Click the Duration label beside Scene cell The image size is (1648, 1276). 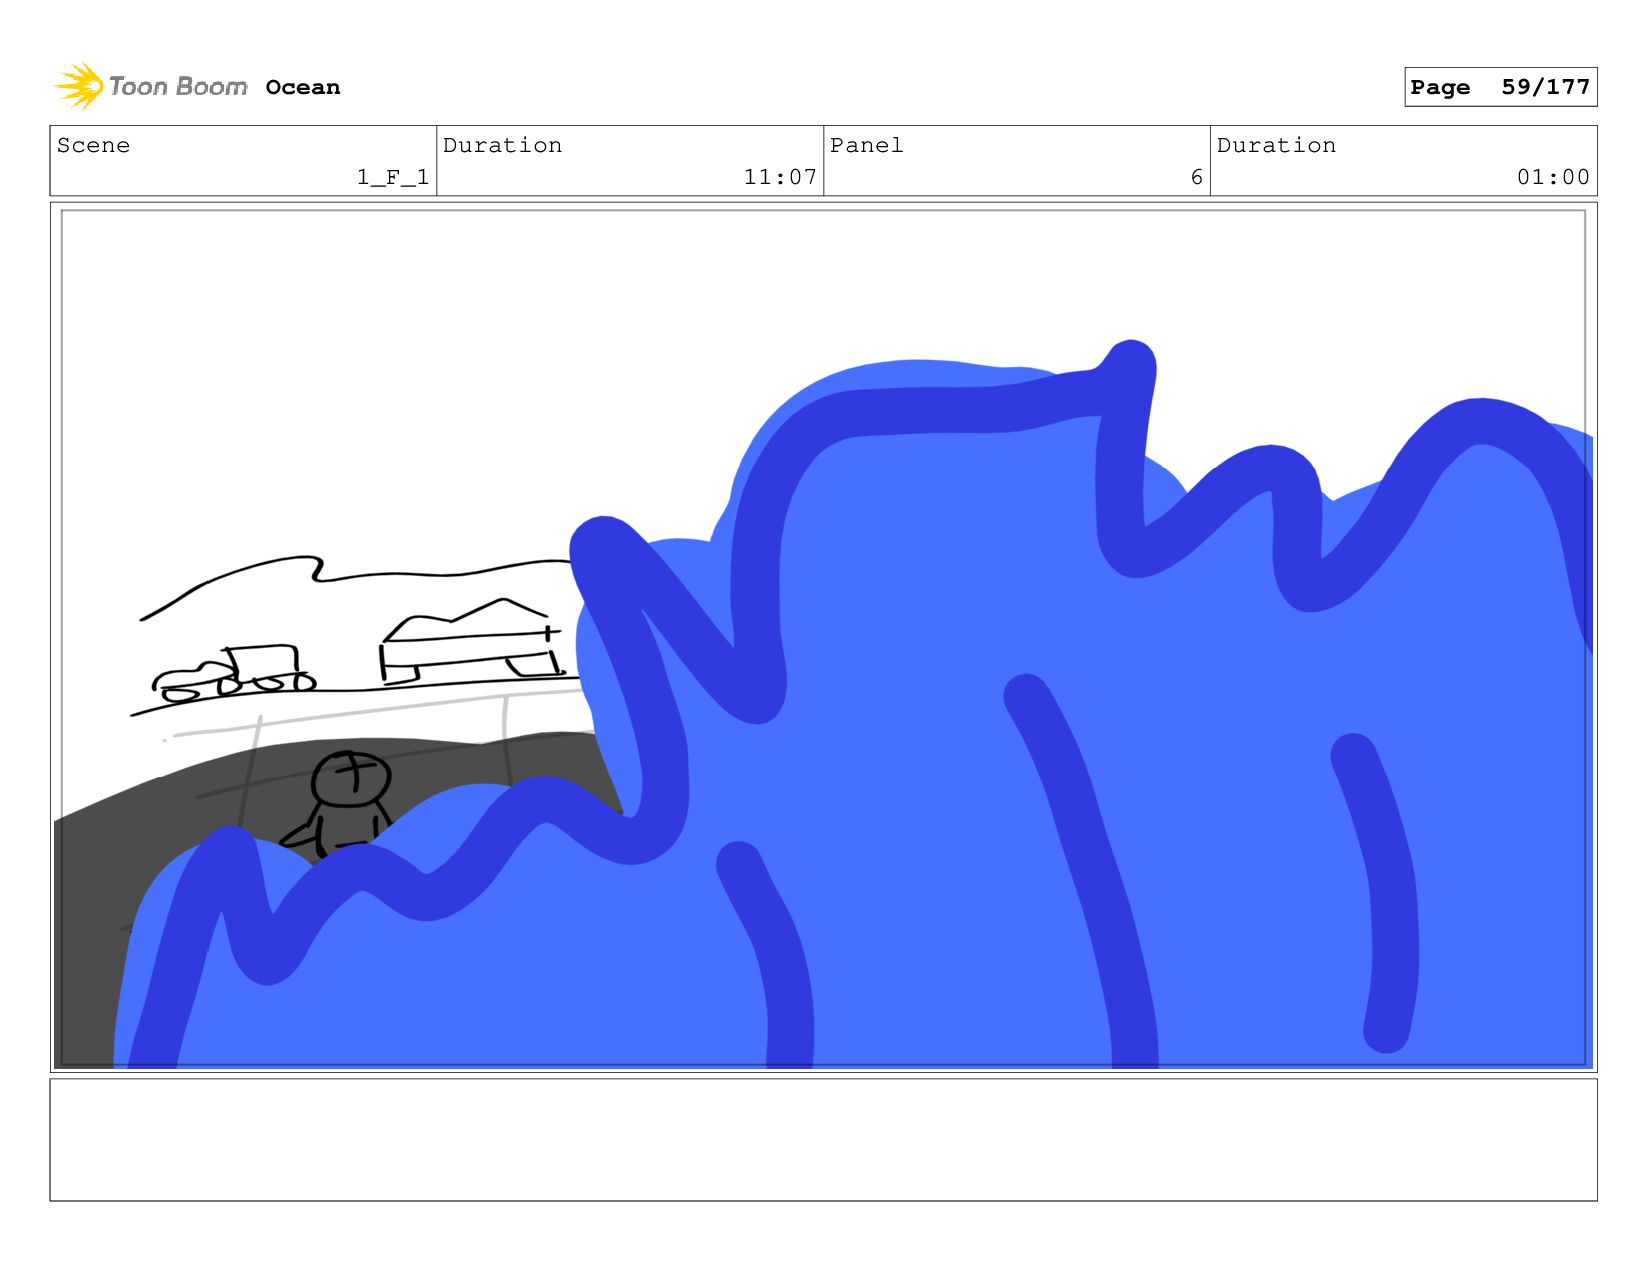pos(502,145)
